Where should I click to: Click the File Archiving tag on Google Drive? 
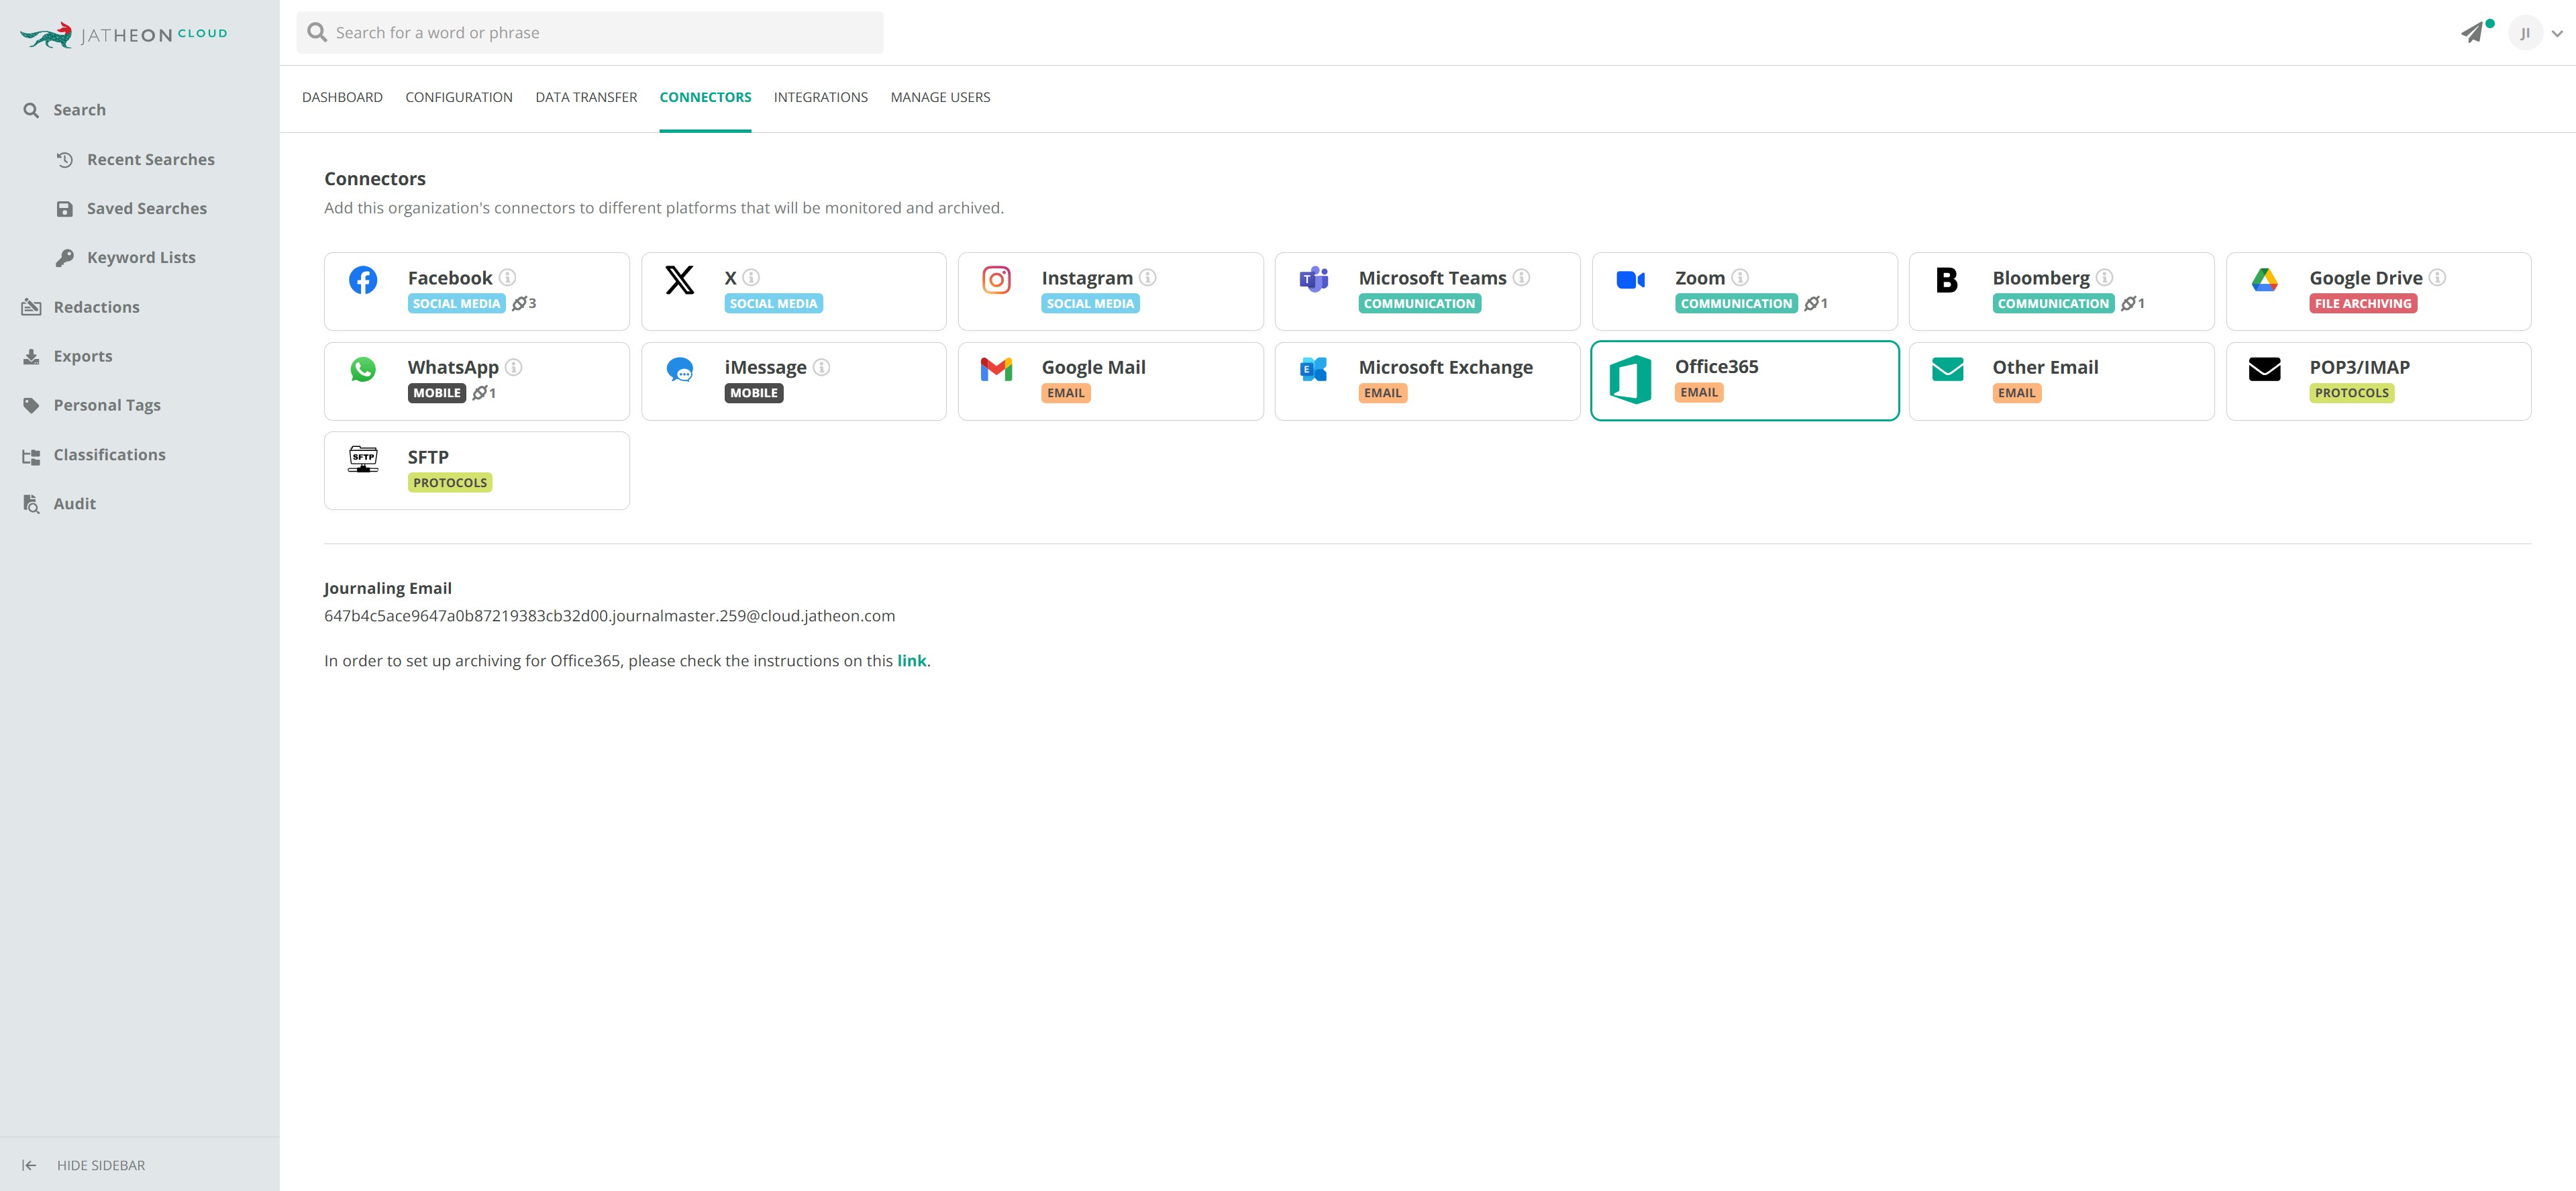(x=2363, y=303)
